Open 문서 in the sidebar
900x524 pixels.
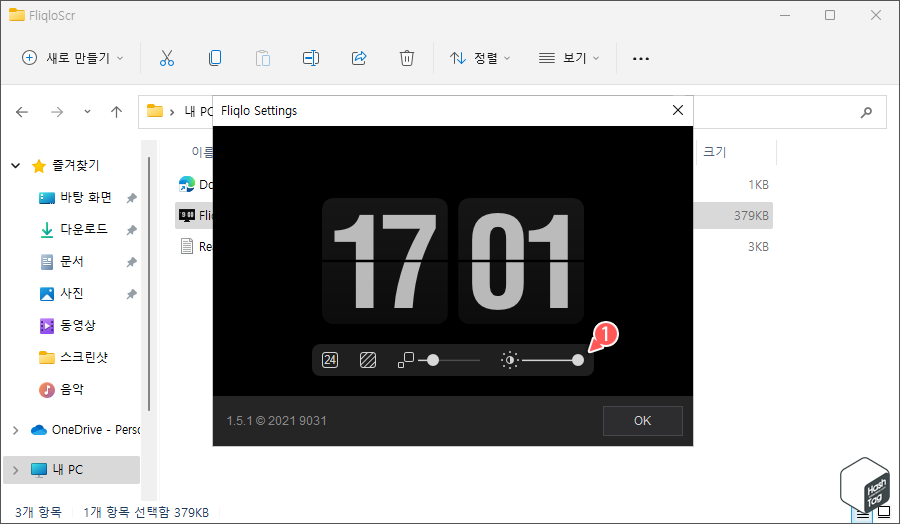[x=72, y=262]
